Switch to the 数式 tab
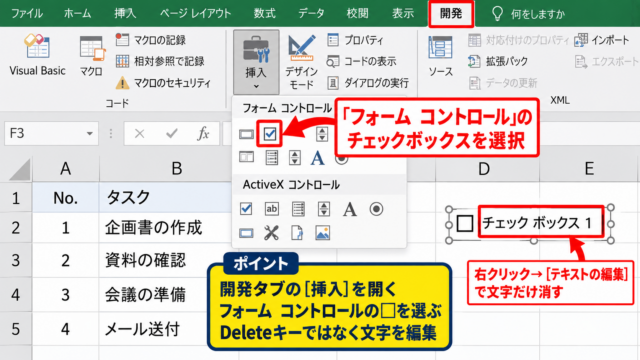Screen dimensions: 640x360 [x=264, y=13]
